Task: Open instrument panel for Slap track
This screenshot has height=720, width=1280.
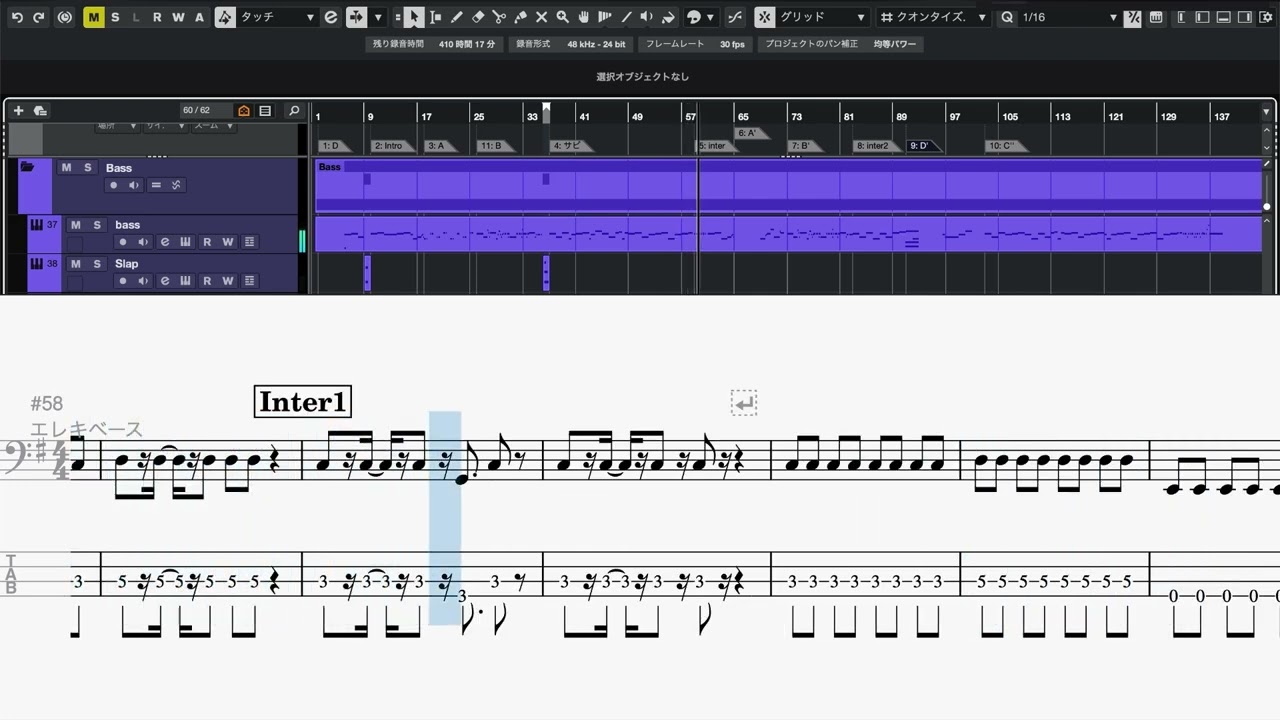Action: pyautogui.click(x=185, y=281)
